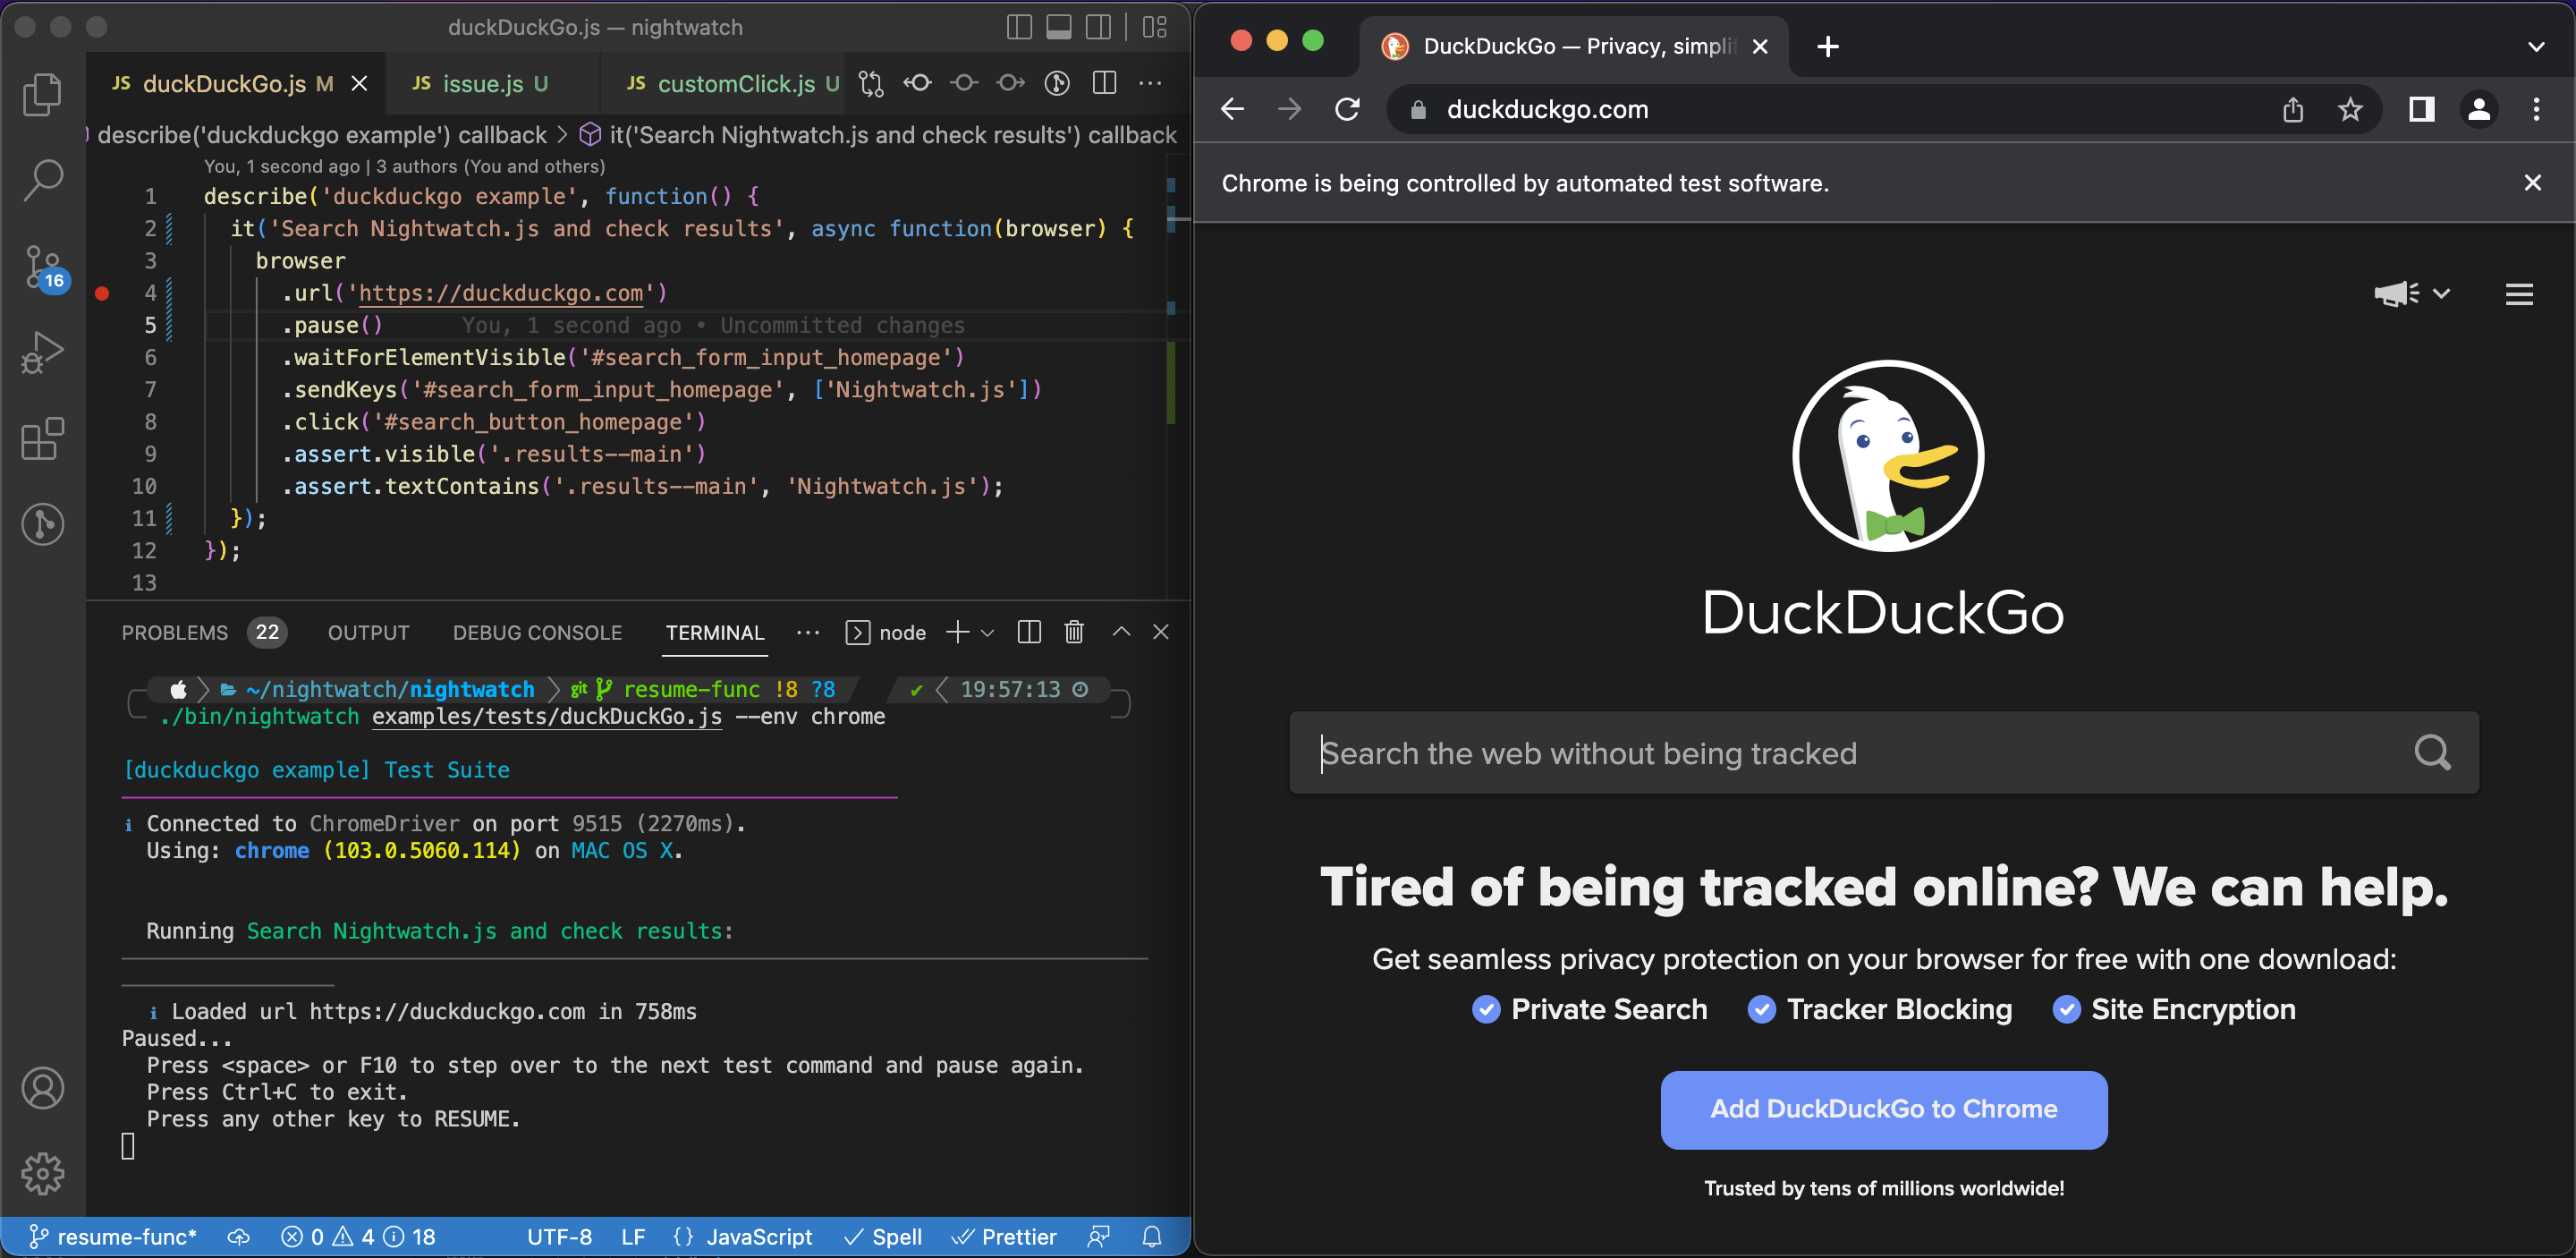Click the .pause() code on line 5
The width and height of the screenshot is (2576, 1258).
click(332, 325)
